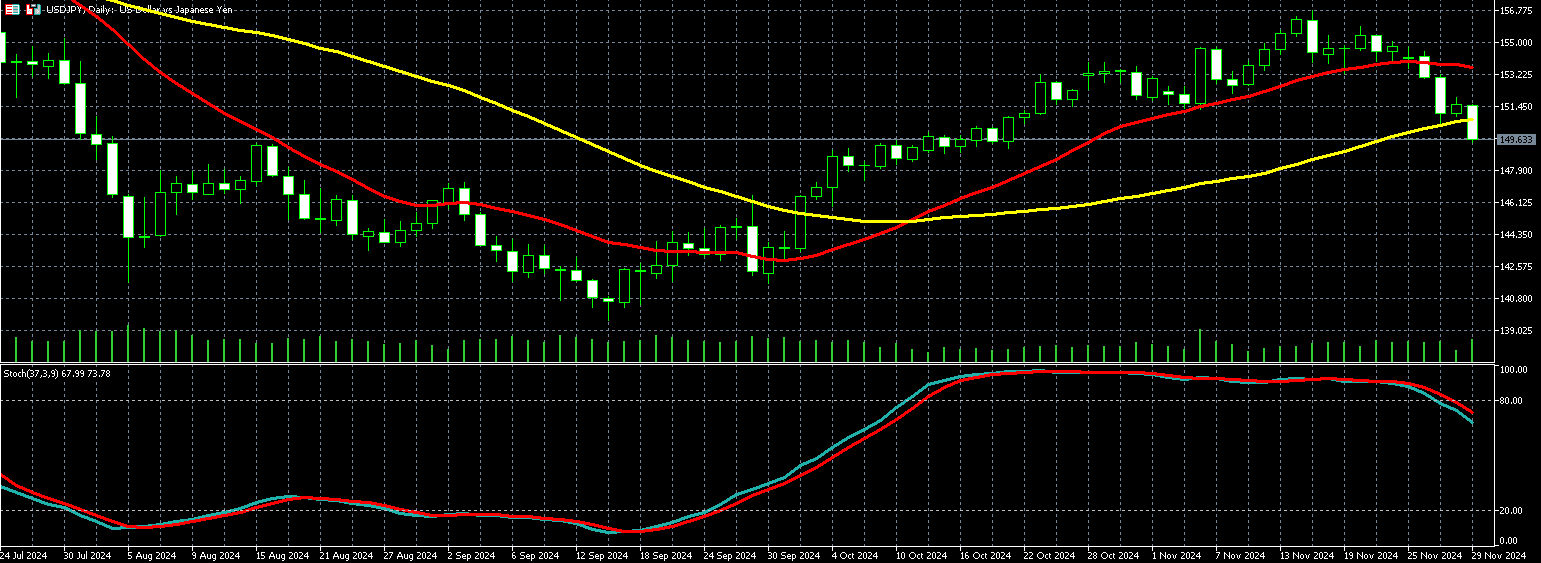Viewport: 1541px width, 563px height.
Task: Click the 155.000 price scale label
Action: (x=1517, y=43)
